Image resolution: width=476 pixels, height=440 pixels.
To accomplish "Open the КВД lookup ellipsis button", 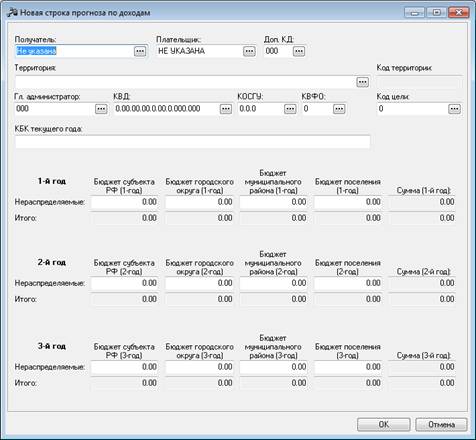I will click(226, 109).
